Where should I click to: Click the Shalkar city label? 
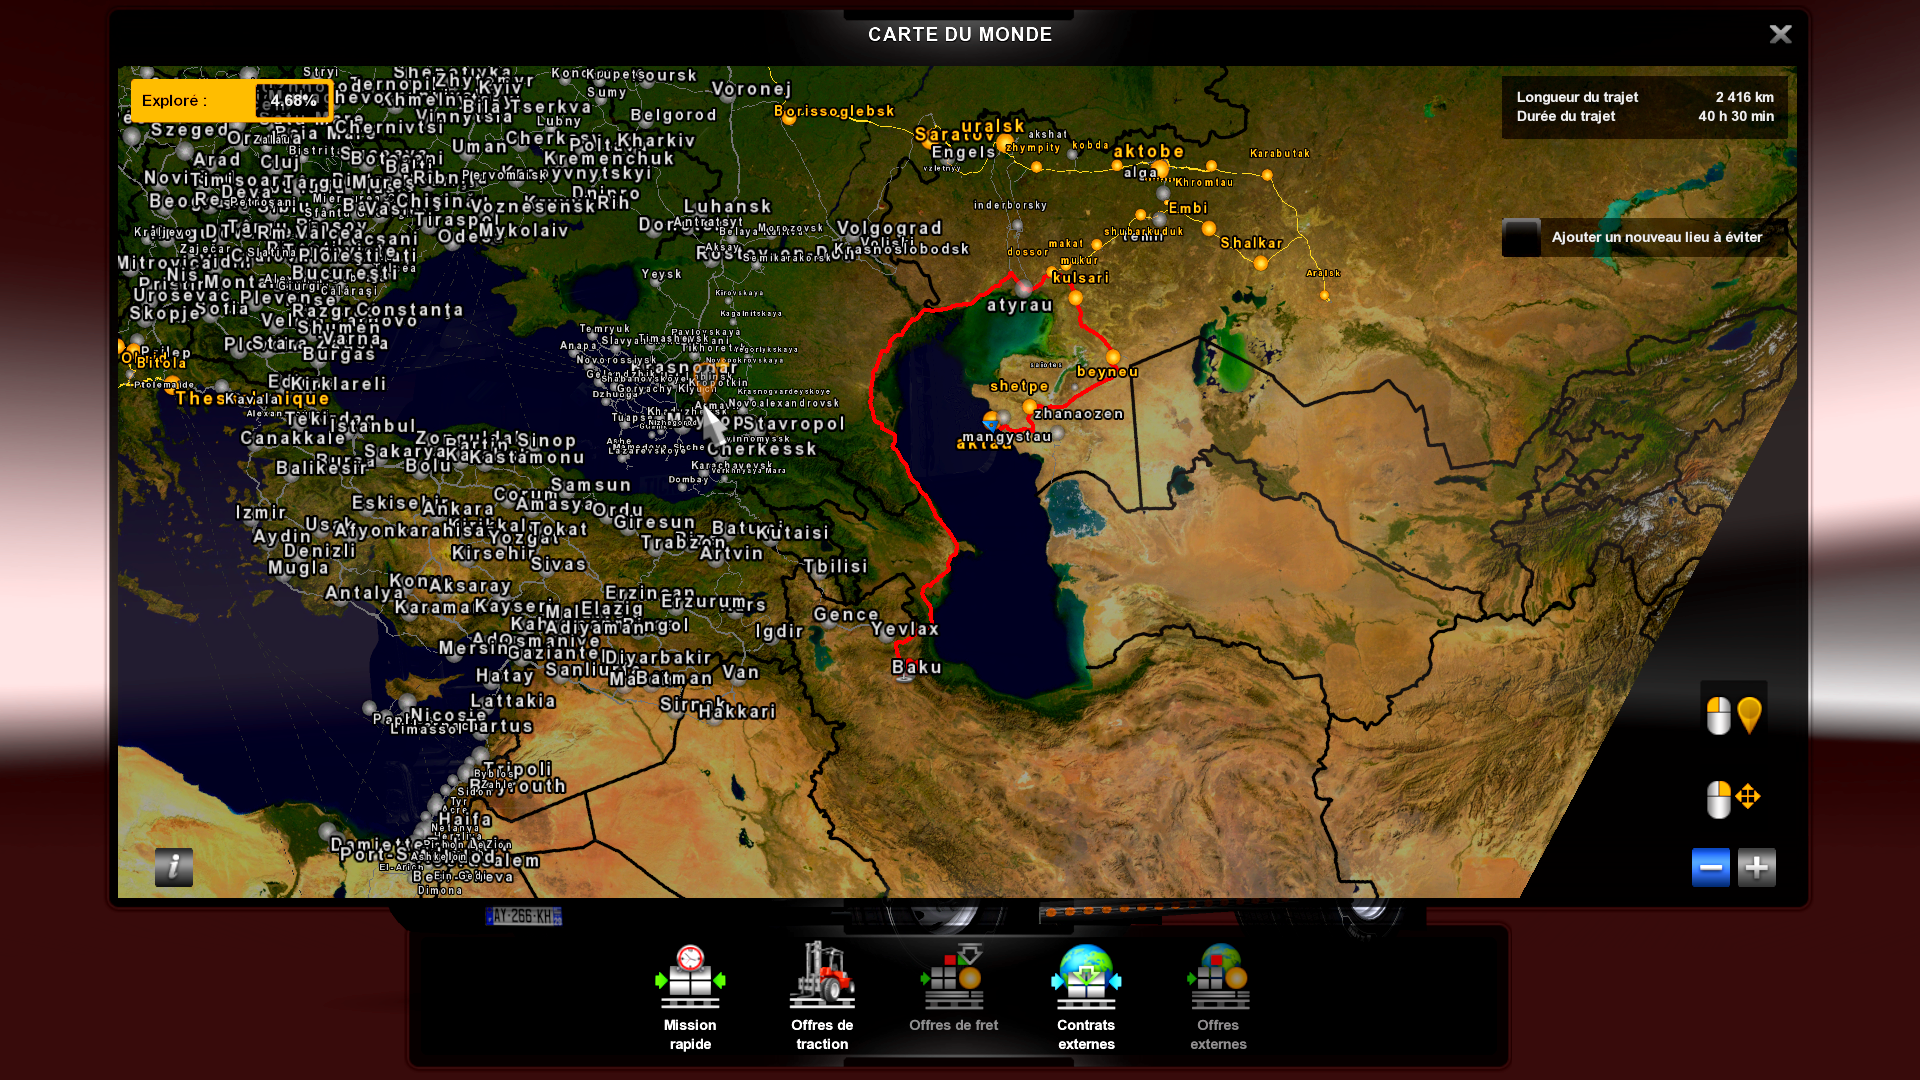[x=1251, y=243]
